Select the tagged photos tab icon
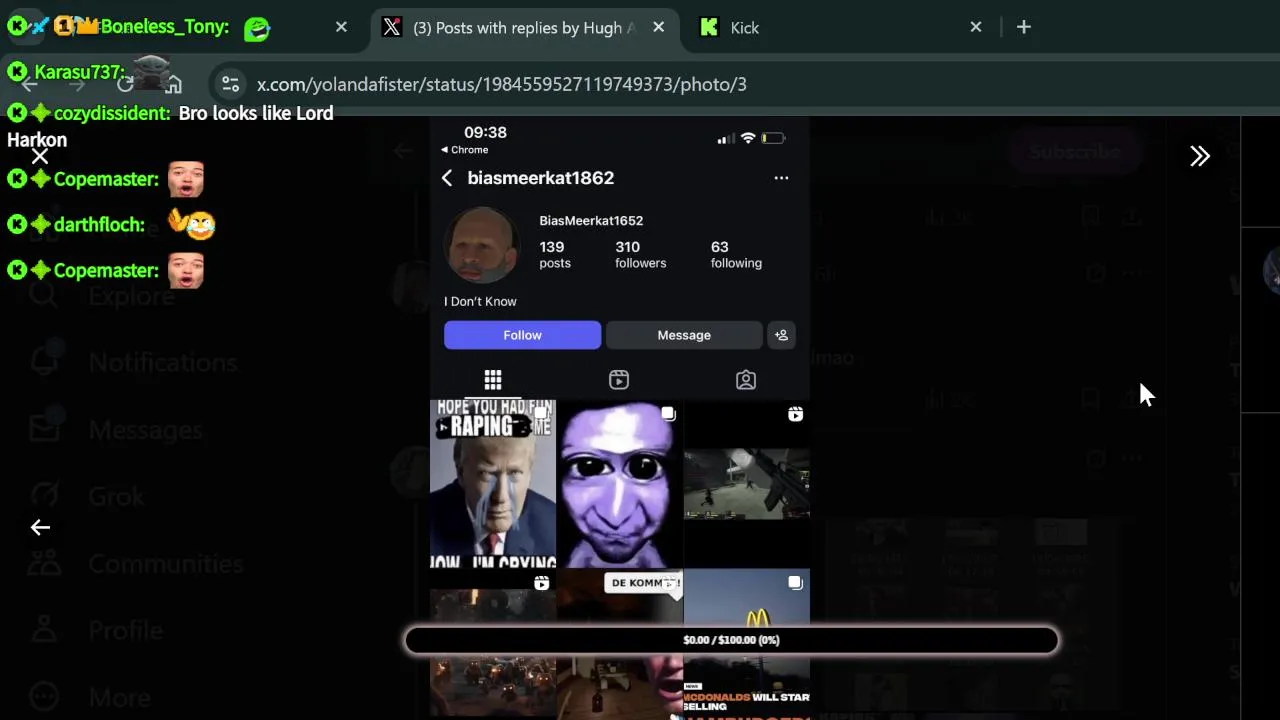Image resolution: width=1280 pixels, height=720 pixels. coord(746,380)
